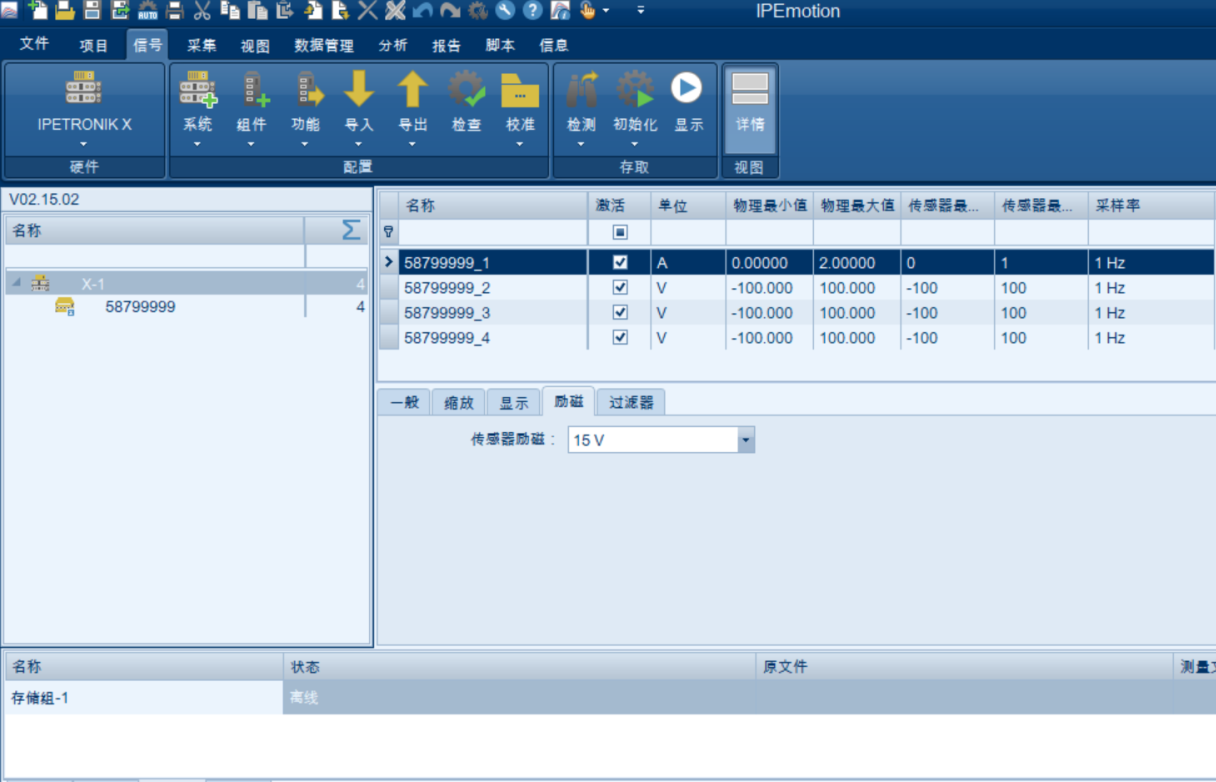The image size is (1216, 782).
Task: Click the 名称 filter field in signal table
Action: (493, 232)
